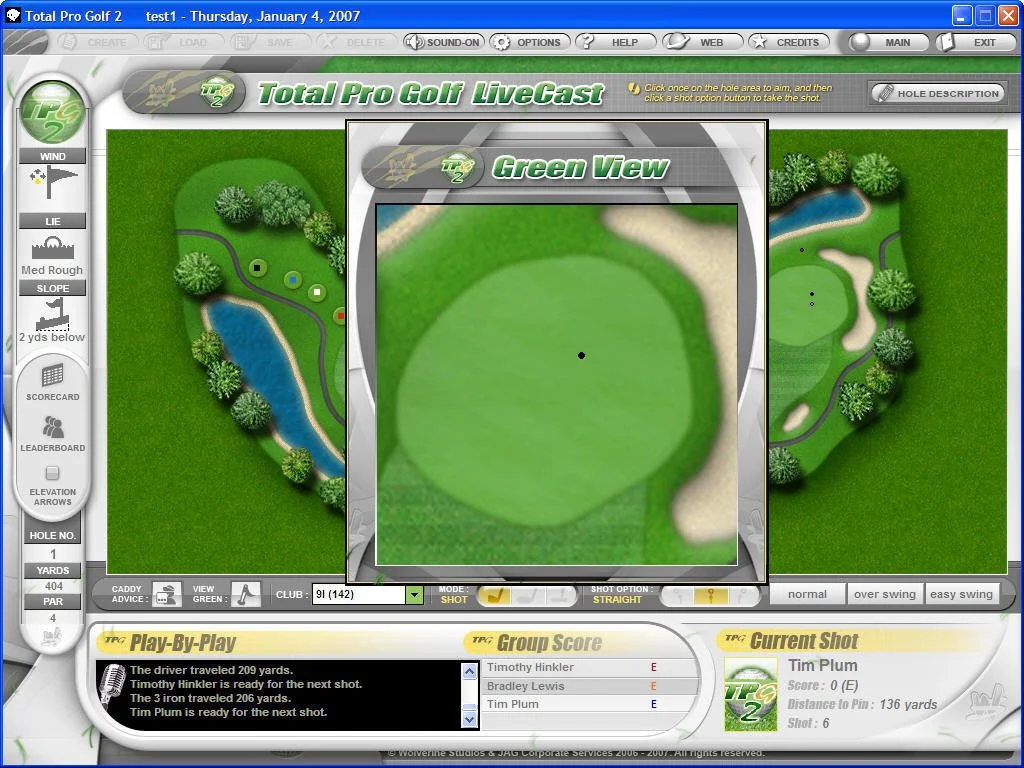Take a shot with the over swing button
The image size is (1024, 768).
pyautogui.click(x=884, y=593)
